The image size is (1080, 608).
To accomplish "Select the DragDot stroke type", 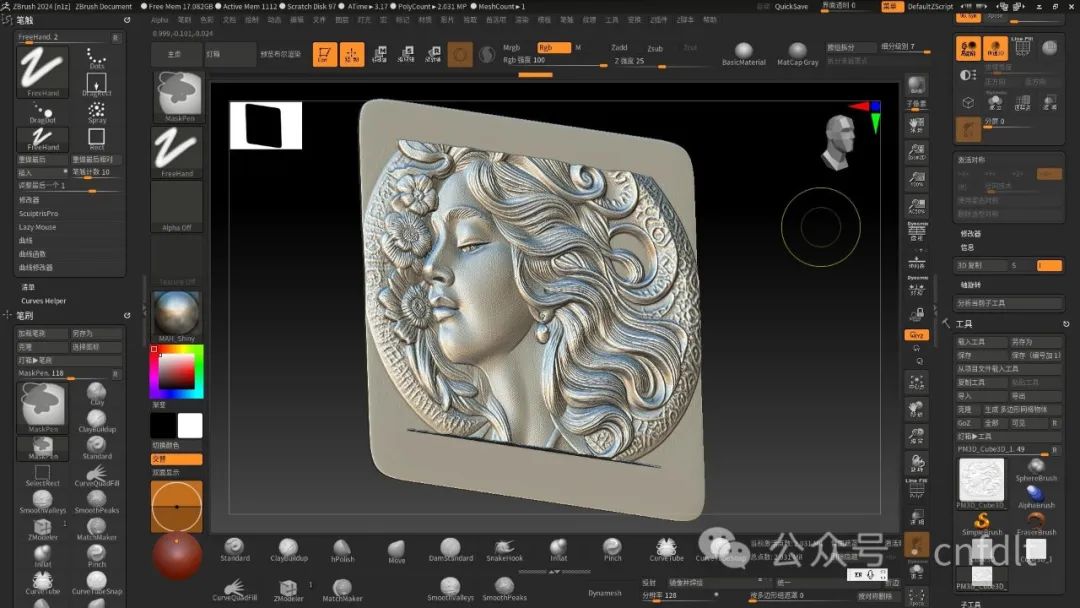I will click(42, 113).
